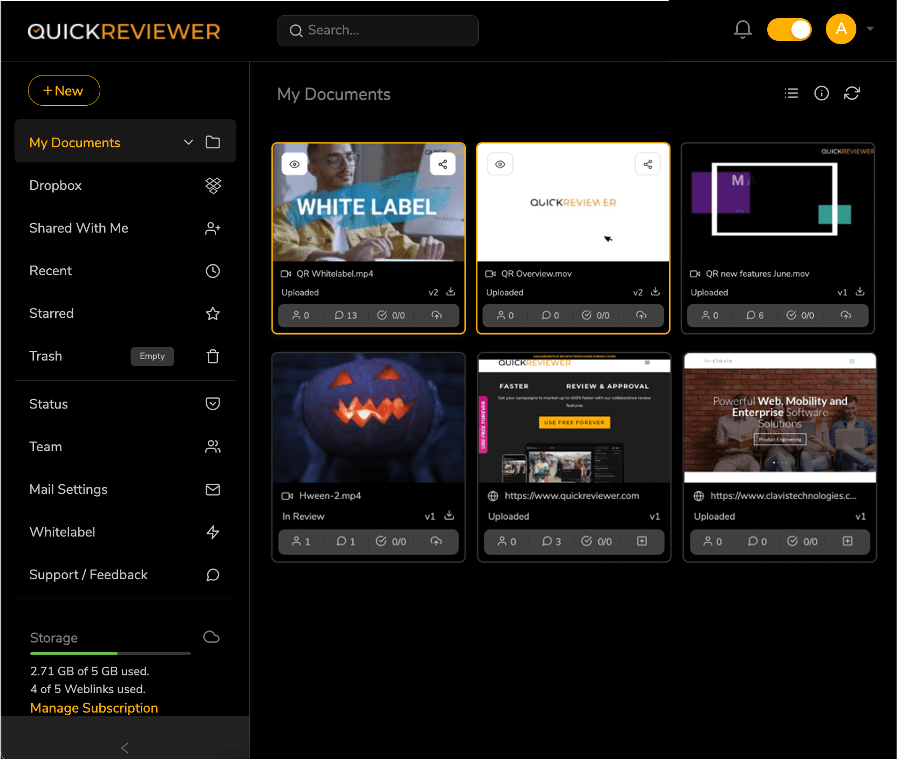Open the user account dropdown arrow

pos(870,29)
